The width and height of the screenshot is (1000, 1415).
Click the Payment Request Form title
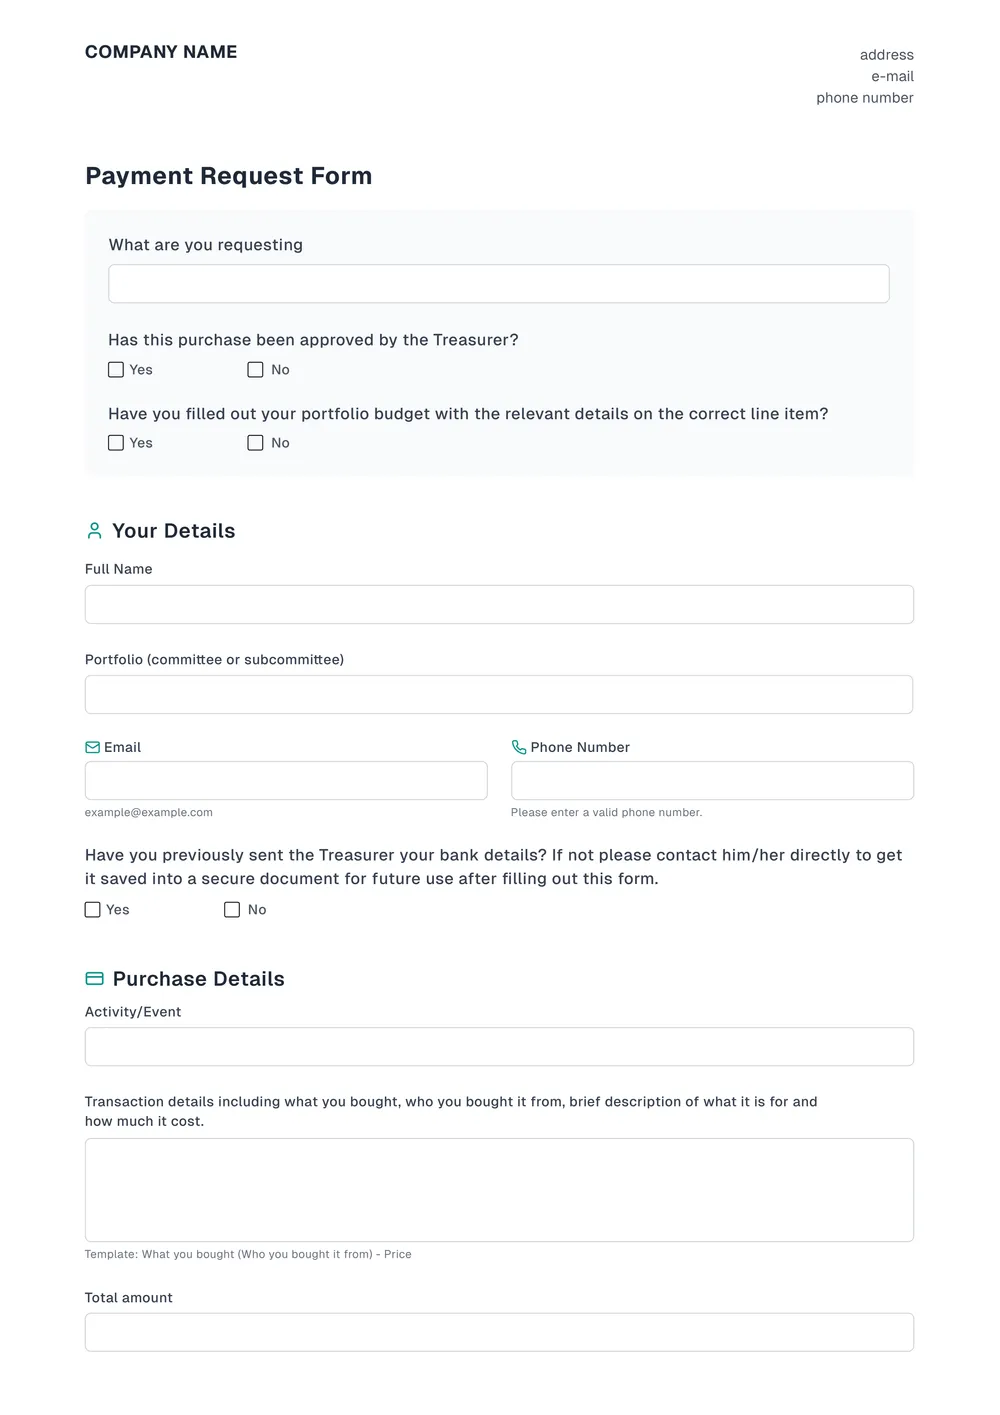228,176
